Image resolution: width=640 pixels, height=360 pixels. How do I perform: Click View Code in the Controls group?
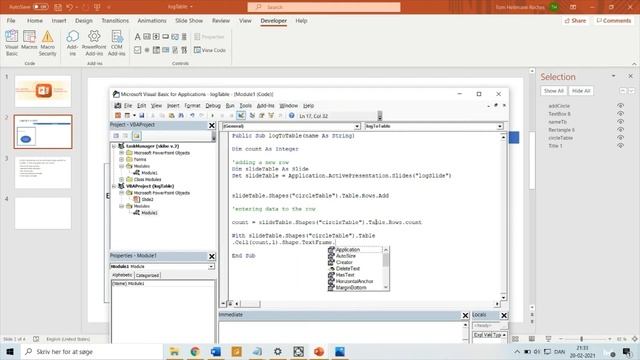click(210, 50)
